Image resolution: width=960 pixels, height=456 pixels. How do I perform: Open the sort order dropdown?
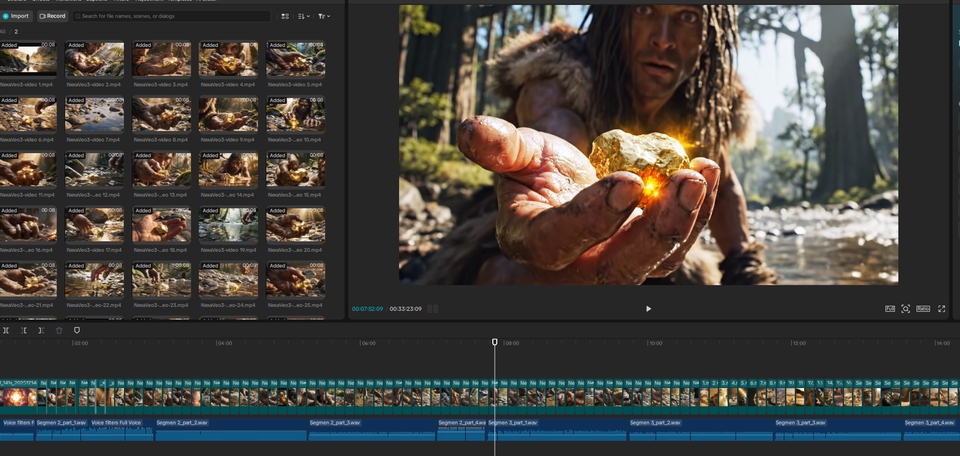coord(304,16)
